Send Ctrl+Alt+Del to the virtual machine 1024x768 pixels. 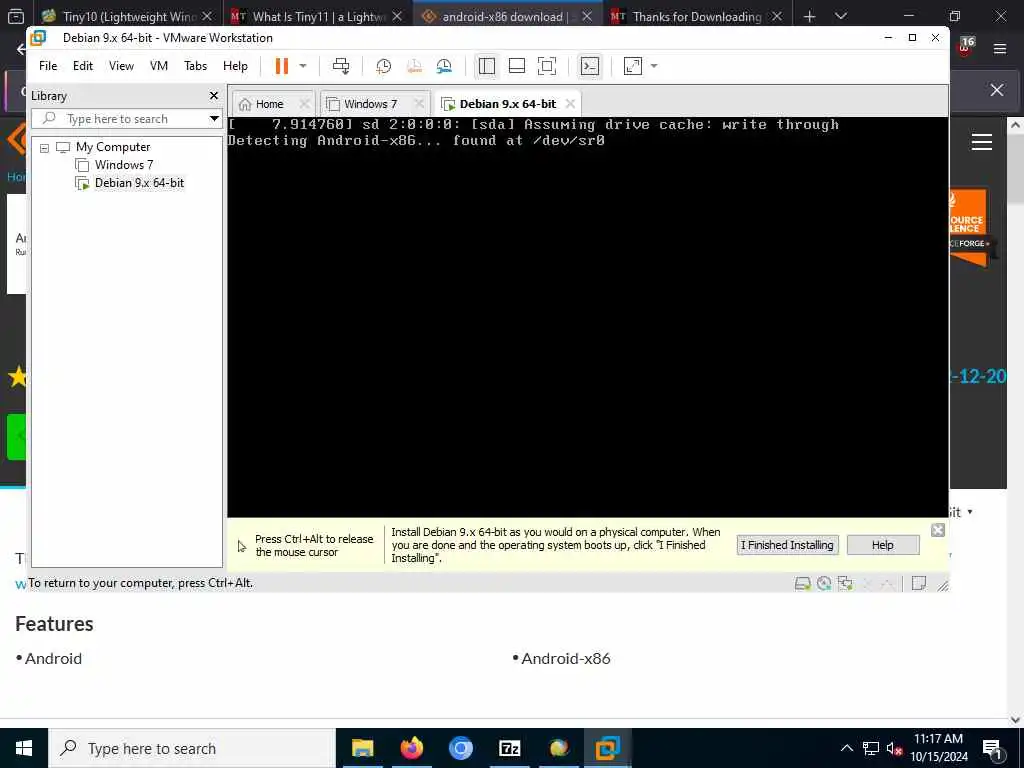click(341, 66)
